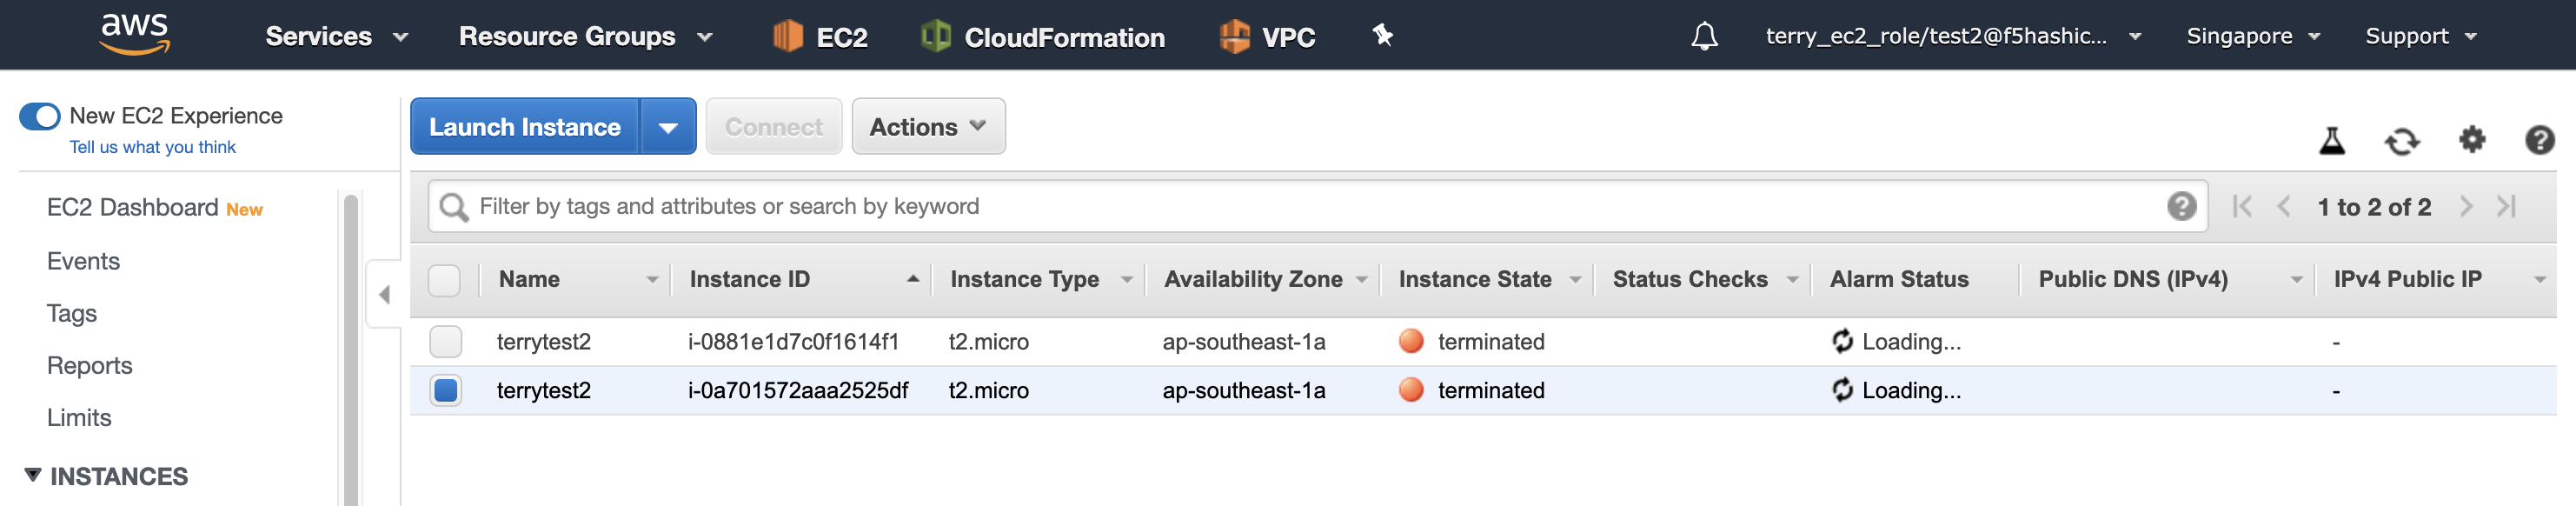This screenshot has height=506, width=2576.
Task: Open the CloudFormation shortcut icon
Action: pyautogui.click(x=936, y=36)
